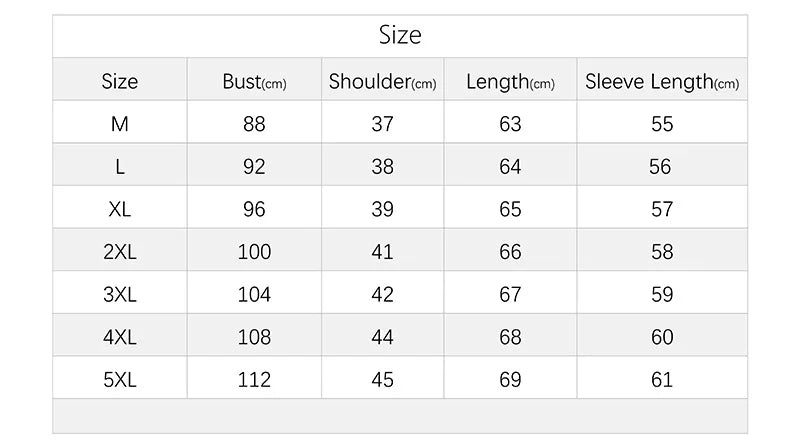Click the Size table title

click(400, 36)
